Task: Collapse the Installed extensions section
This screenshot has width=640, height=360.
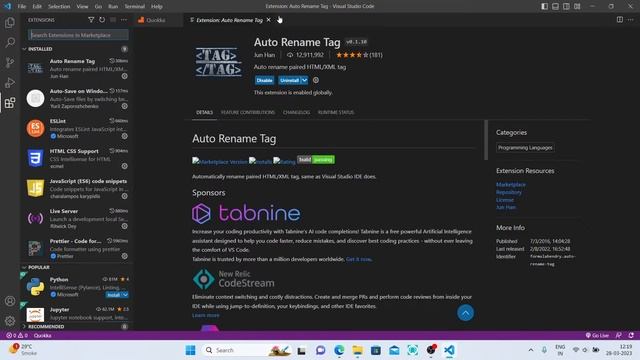Action: tap(24, 49)
